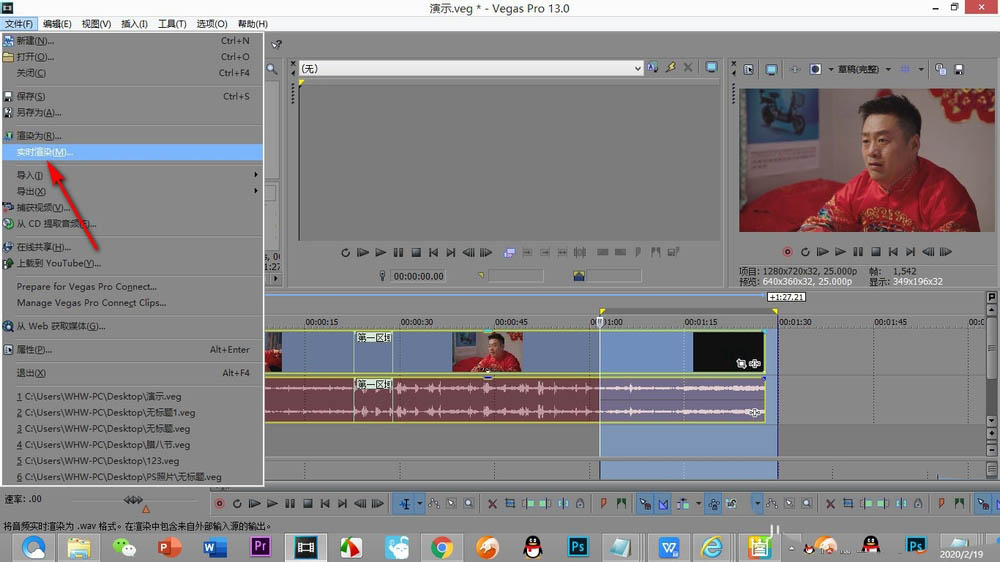Stop playback in the video preview panel
Image resolution: width=1000 pixels, height=562 pixels.
(876, 252)
